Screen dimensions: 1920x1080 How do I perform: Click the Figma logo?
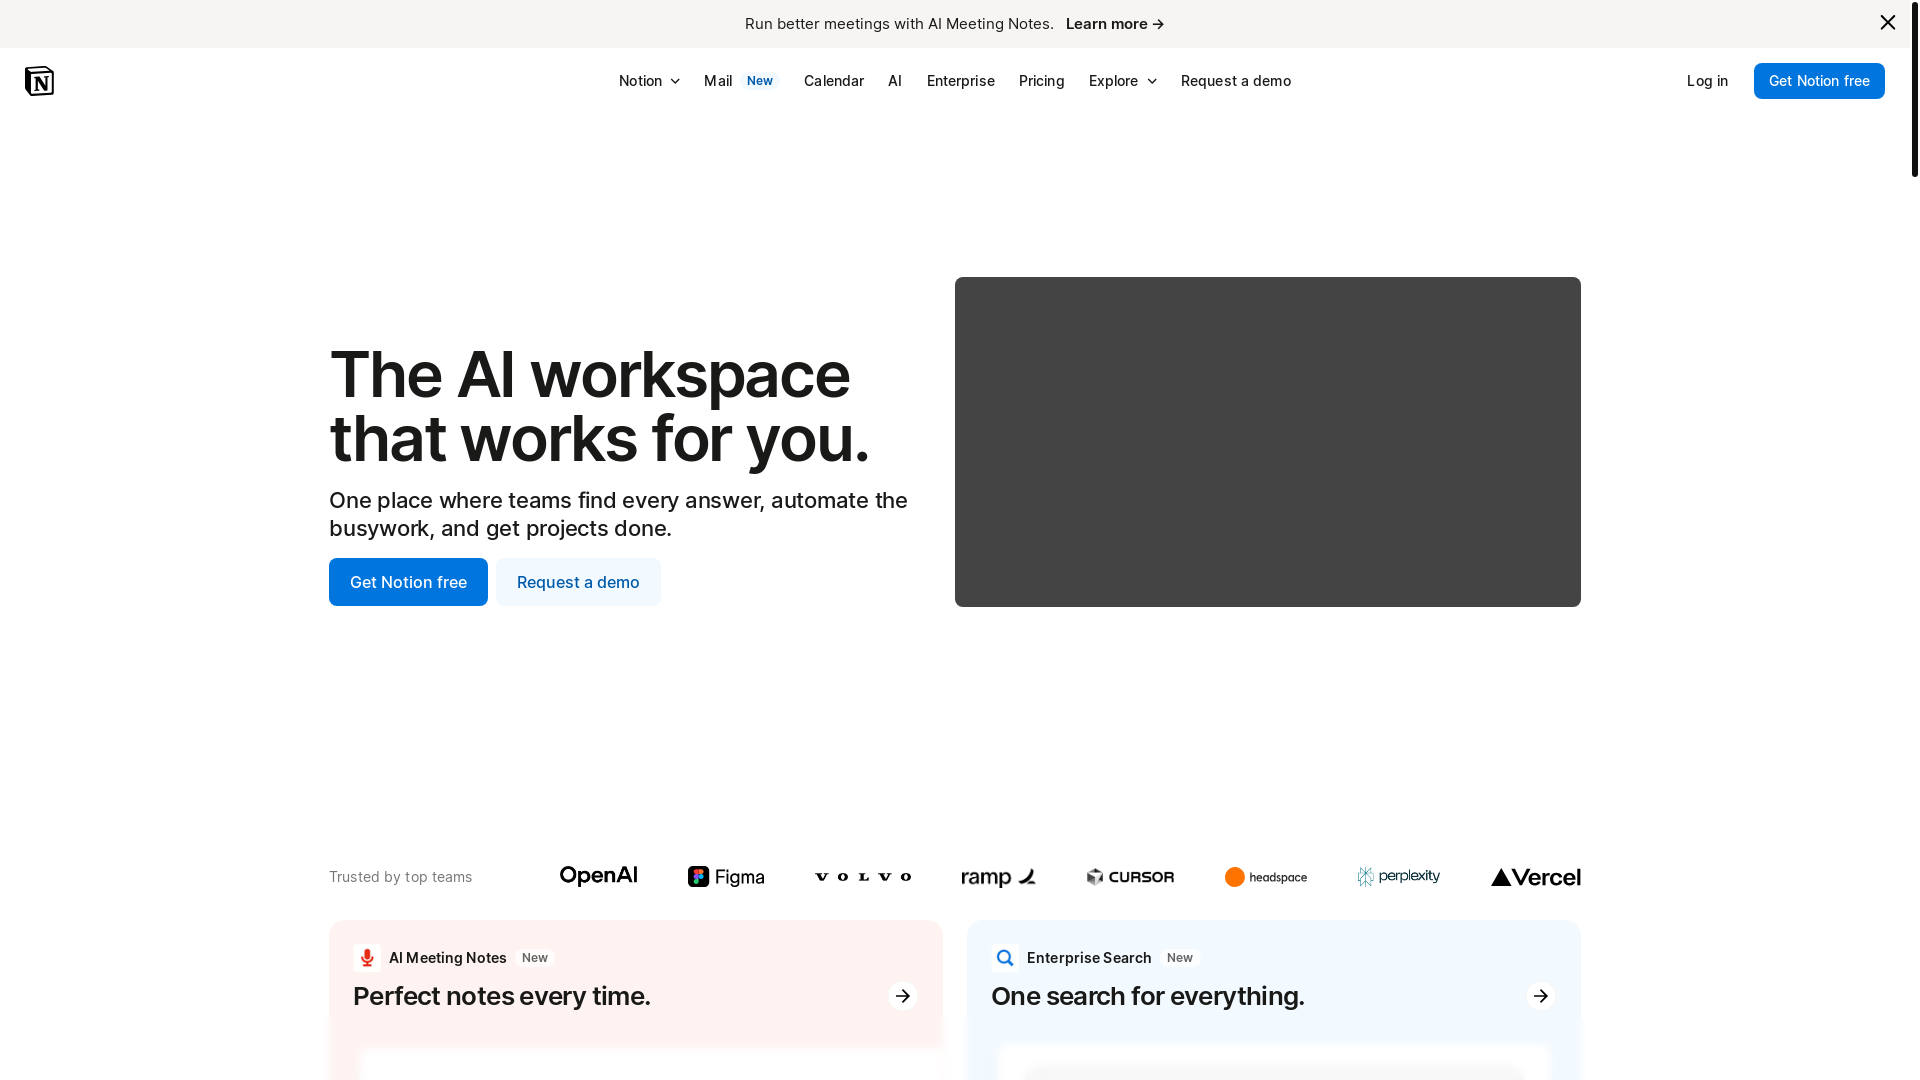pyautogui.click(x=726, y=877)
